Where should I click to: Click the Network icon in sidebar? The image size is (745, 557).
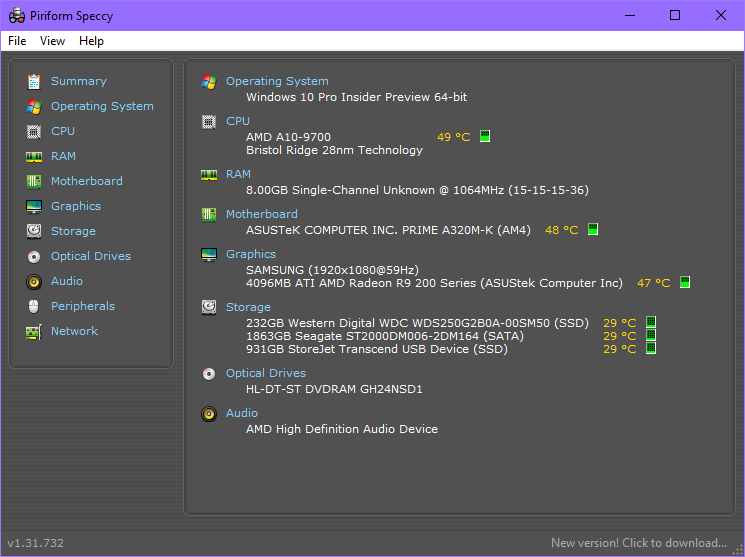[34, 331]
